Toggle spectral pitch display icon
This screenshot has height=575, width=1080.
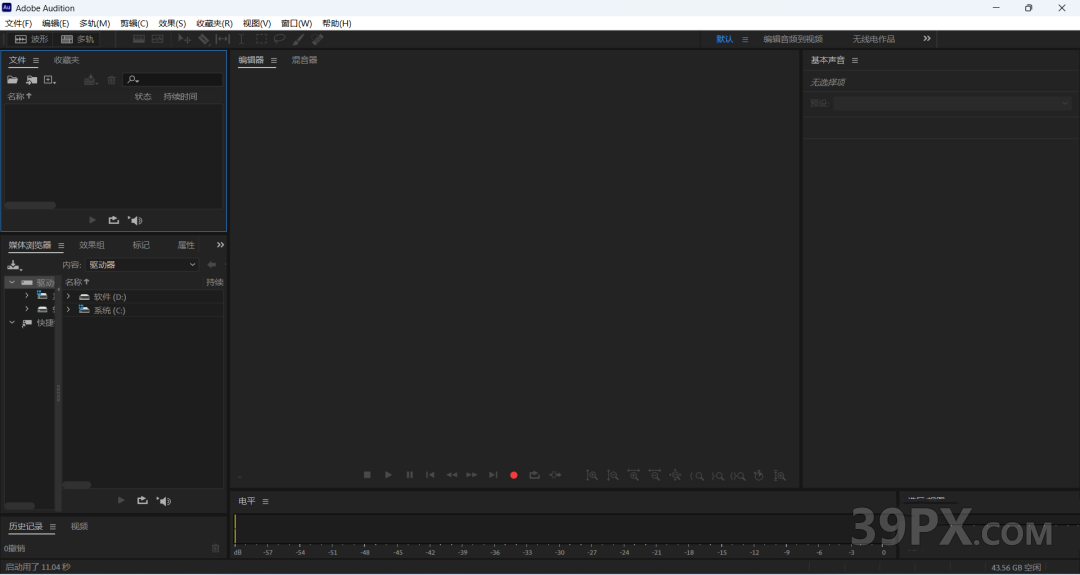click(158, 39)
